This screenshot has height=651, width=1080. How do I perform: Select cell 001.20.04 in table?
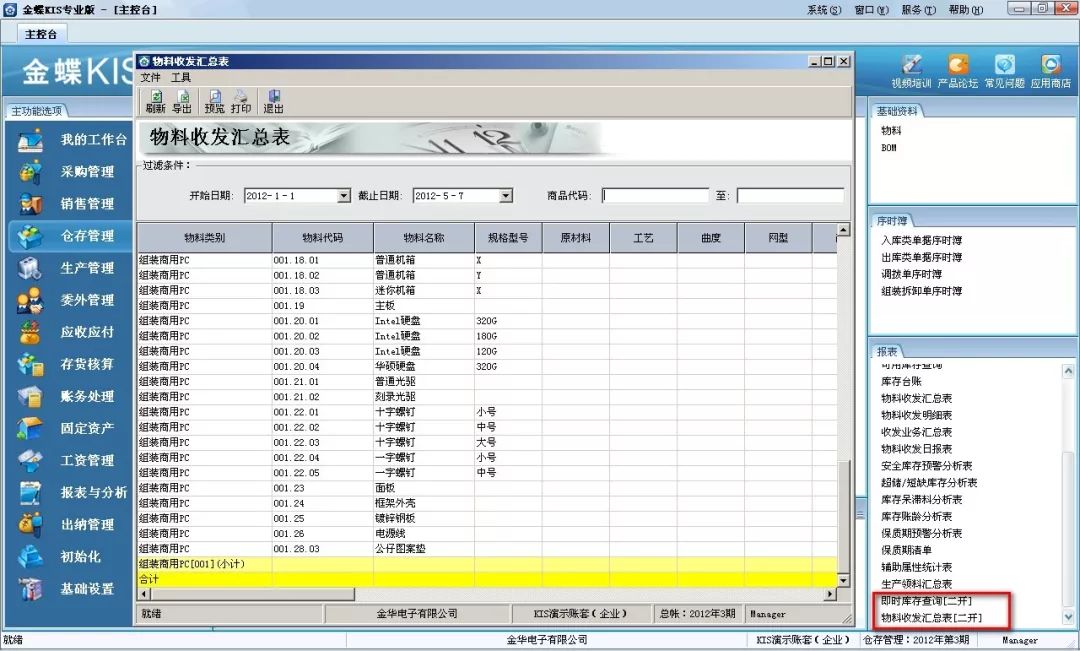(322, 366)
